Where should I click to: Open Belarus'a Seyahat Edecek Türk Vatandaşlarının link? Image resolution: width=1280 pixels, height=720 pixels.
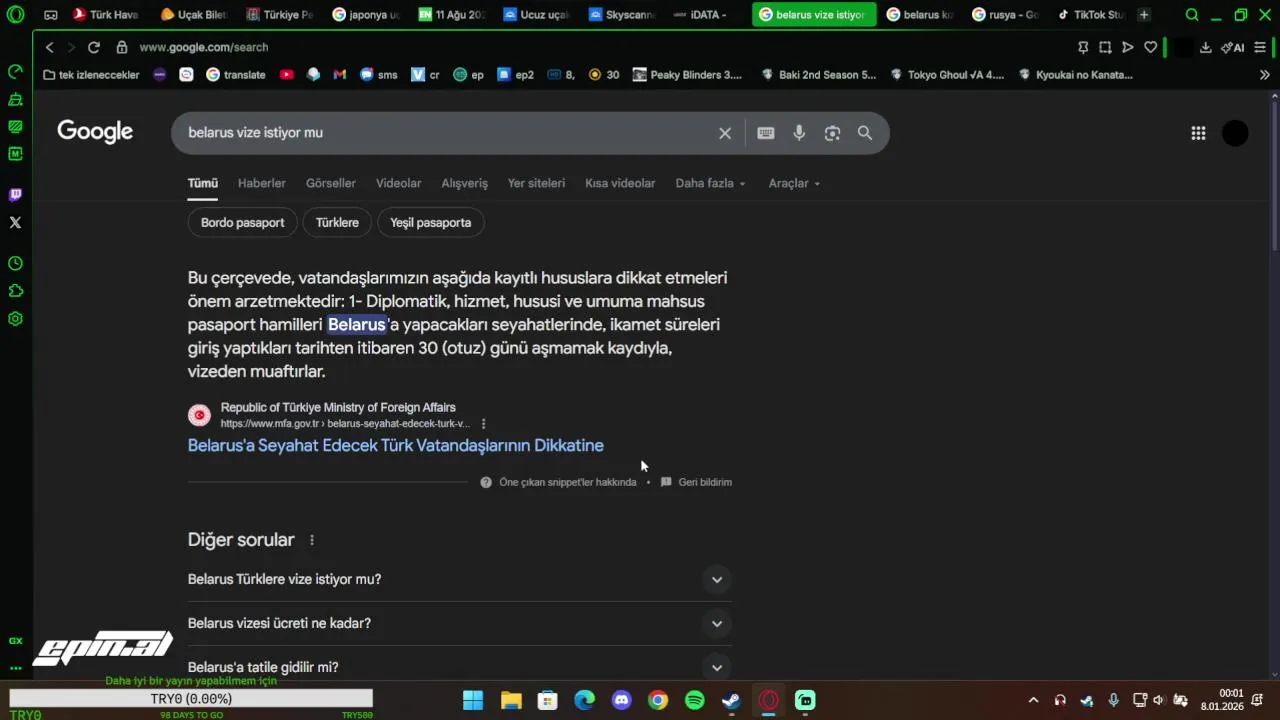(x=396, y=445)
